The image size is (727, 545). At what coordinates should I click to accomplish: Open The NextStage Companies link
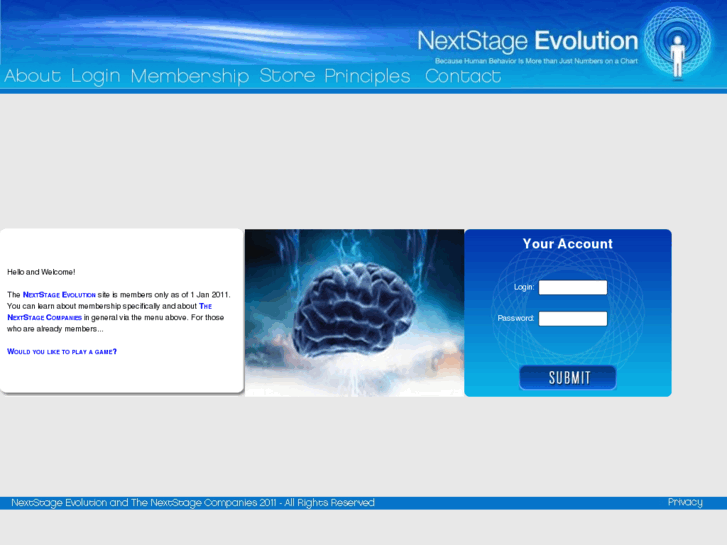(109, 312)
